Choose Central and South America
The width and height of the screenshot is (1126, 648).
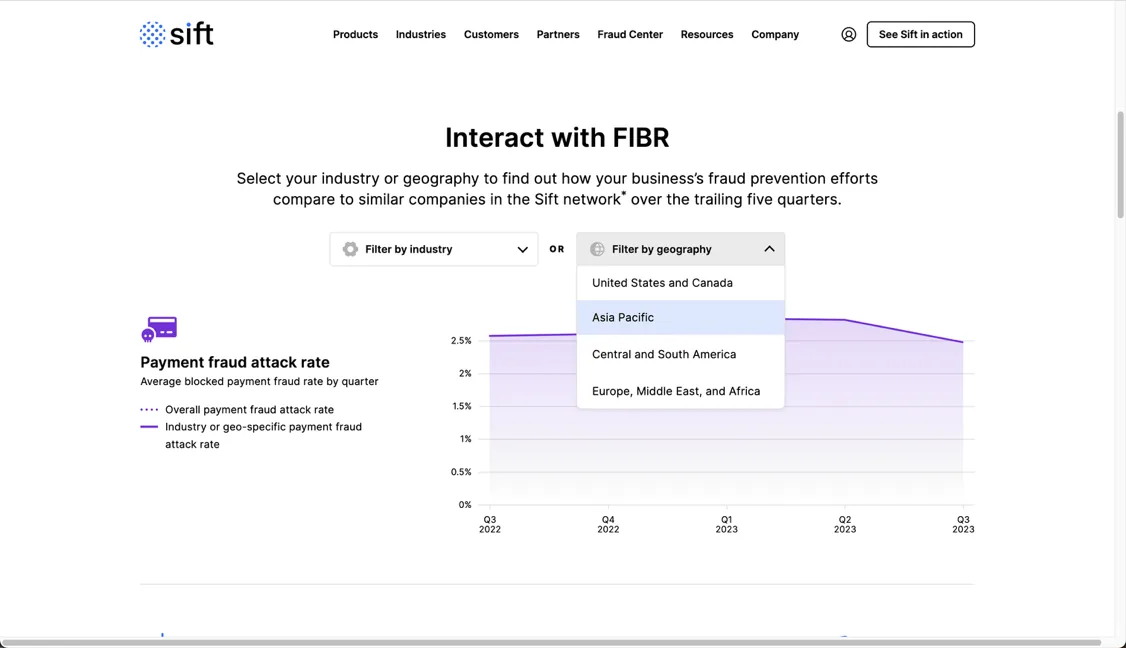click(680, 354)
